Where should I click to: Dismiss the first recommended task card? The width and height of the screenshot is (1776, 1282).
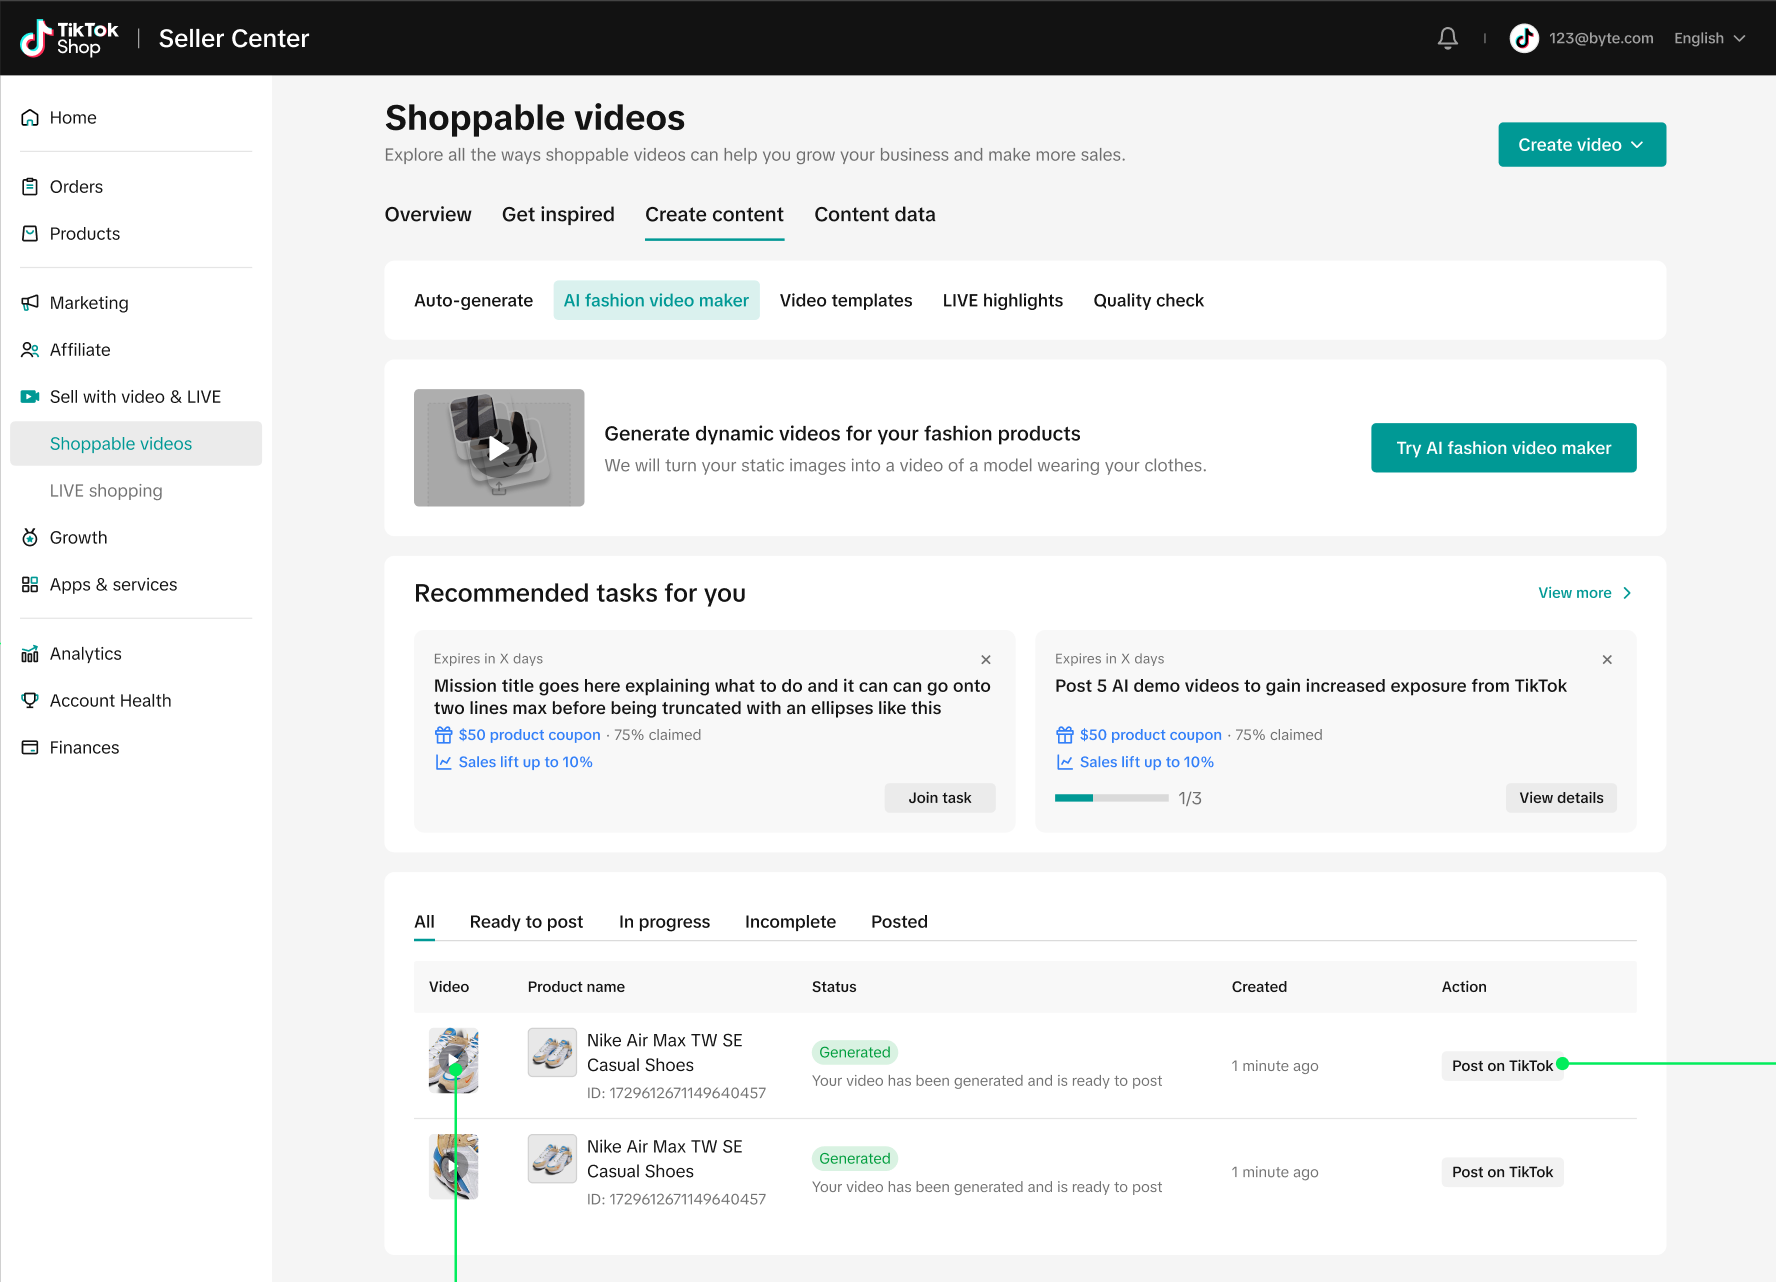(x=985, y=660)
